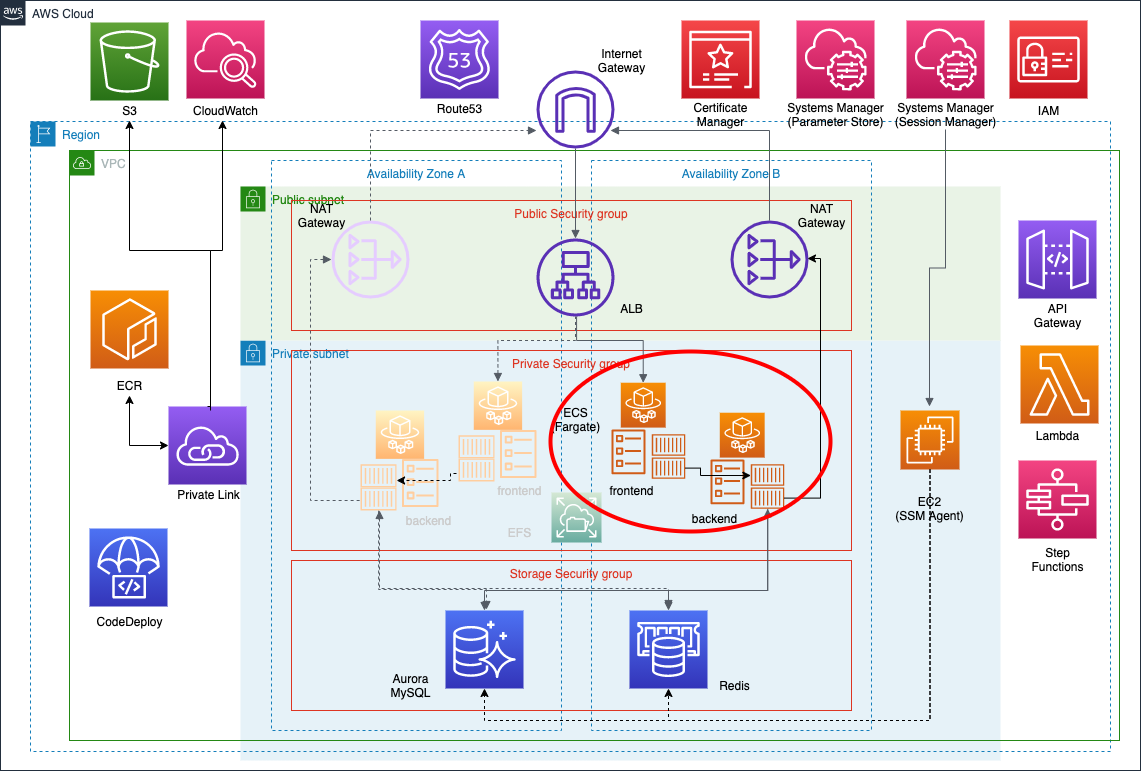The image size is (1141, 771).
Task: Click the "Redis" label text
Action: (x=734, y=686)
